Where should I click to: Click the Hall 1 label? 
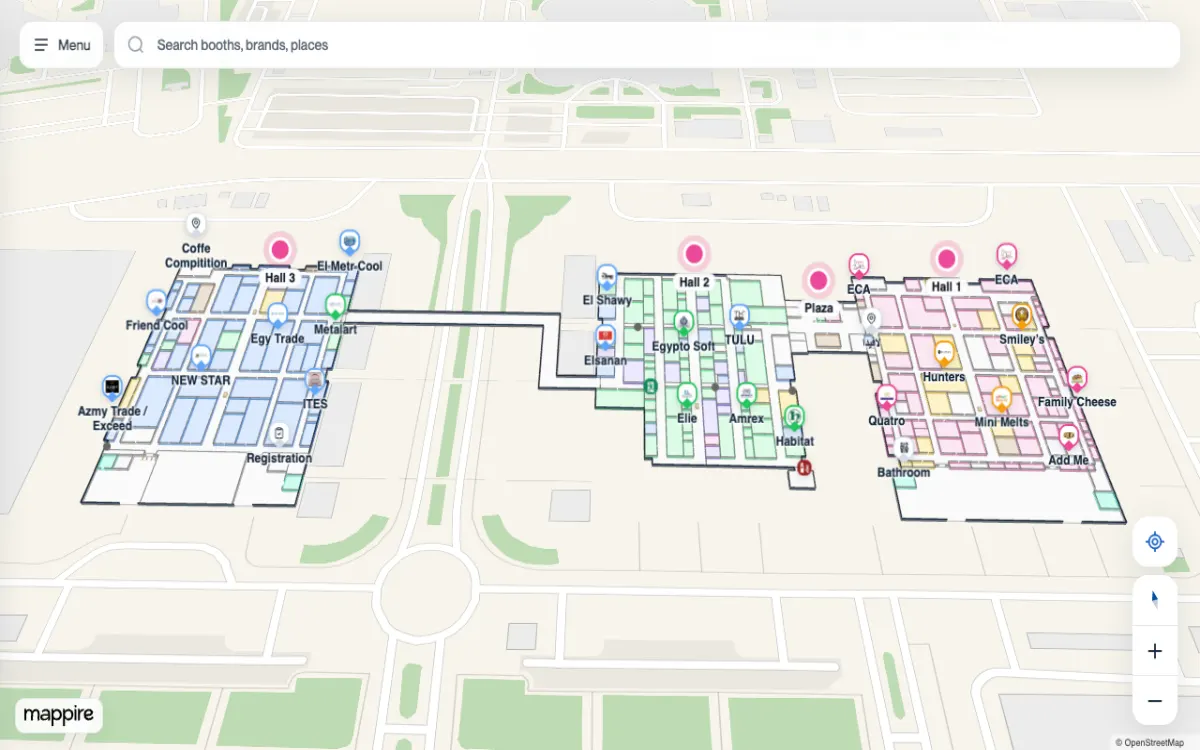946,287
